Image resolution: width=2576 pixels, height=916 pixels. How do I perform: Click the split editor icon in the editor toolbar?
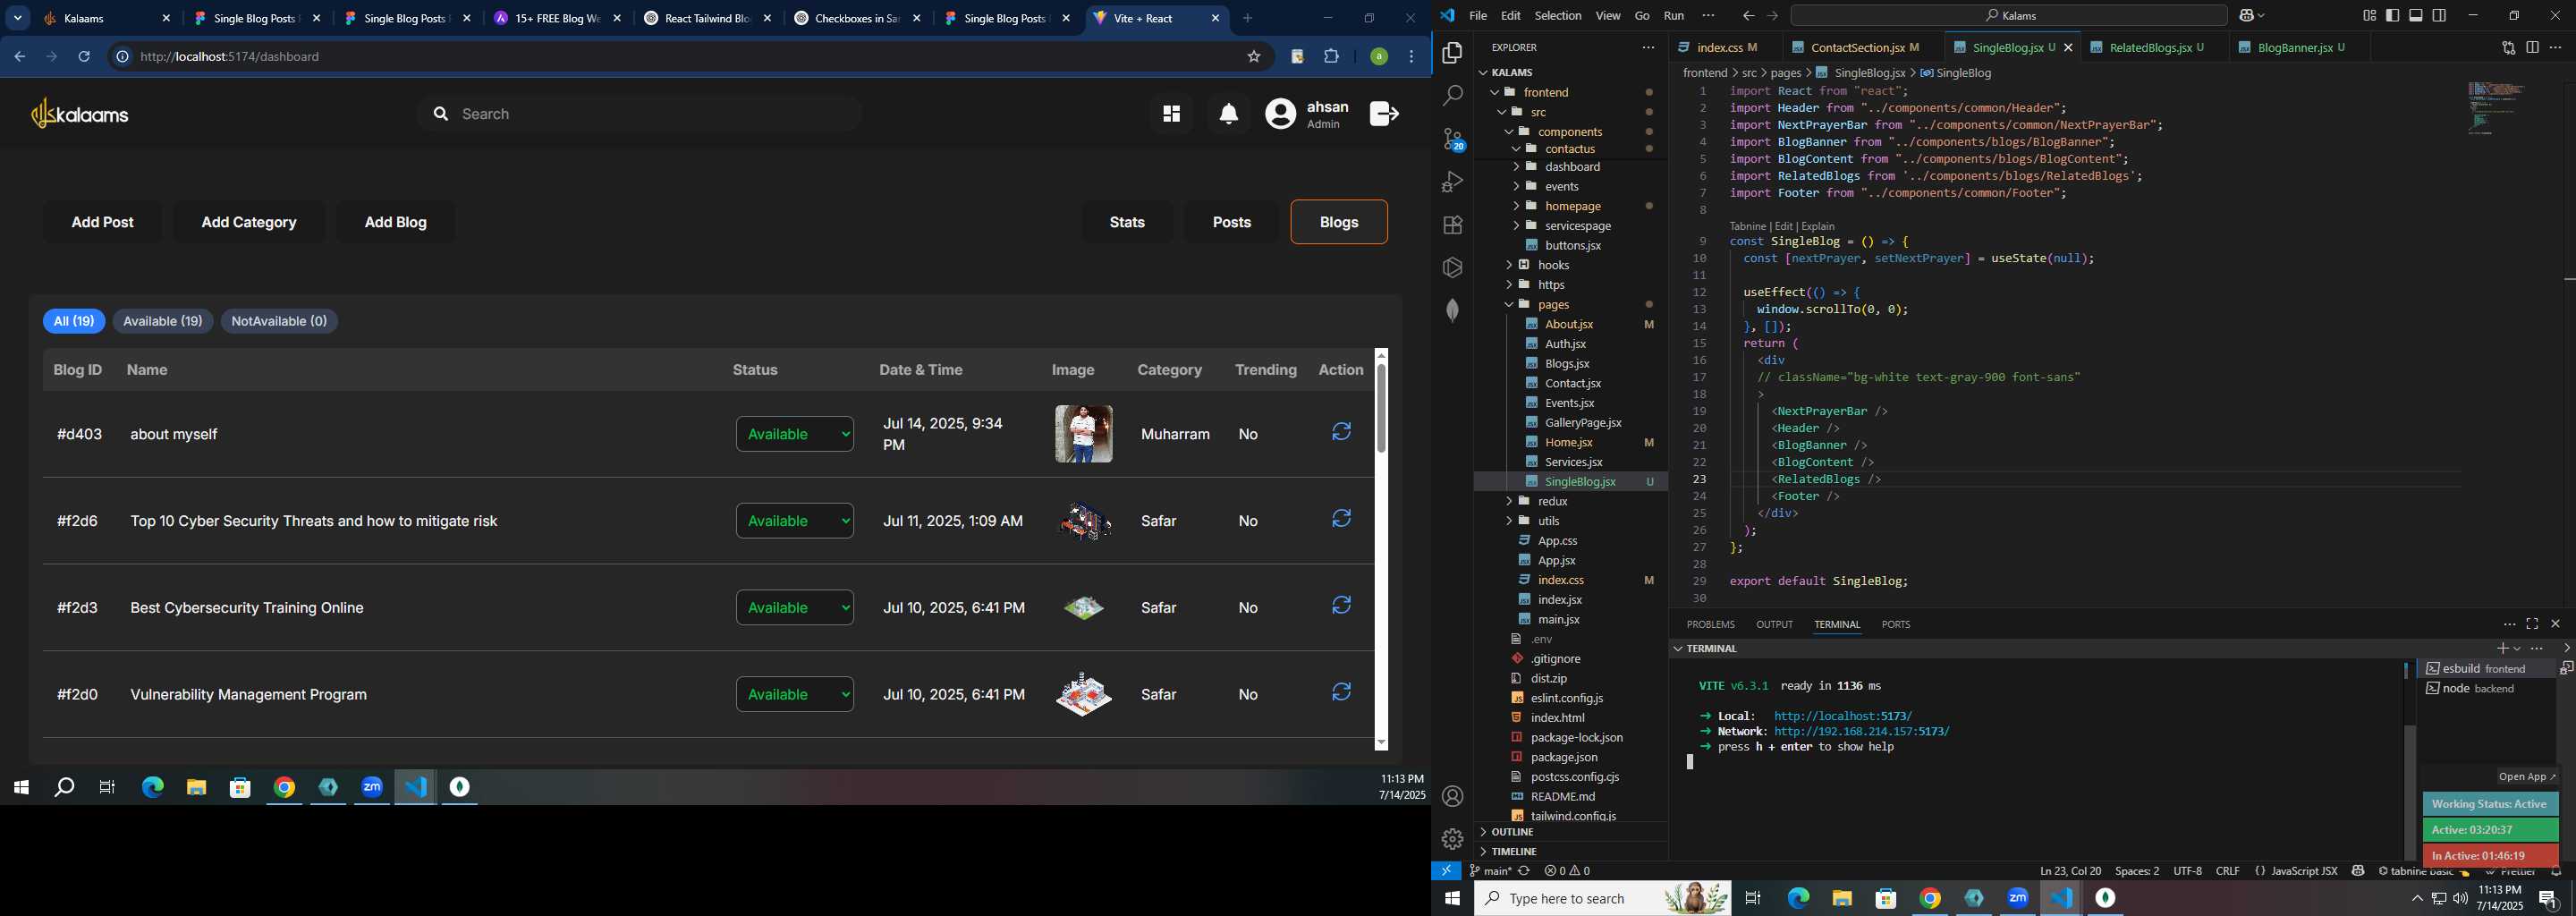[x=2532, y=48]
